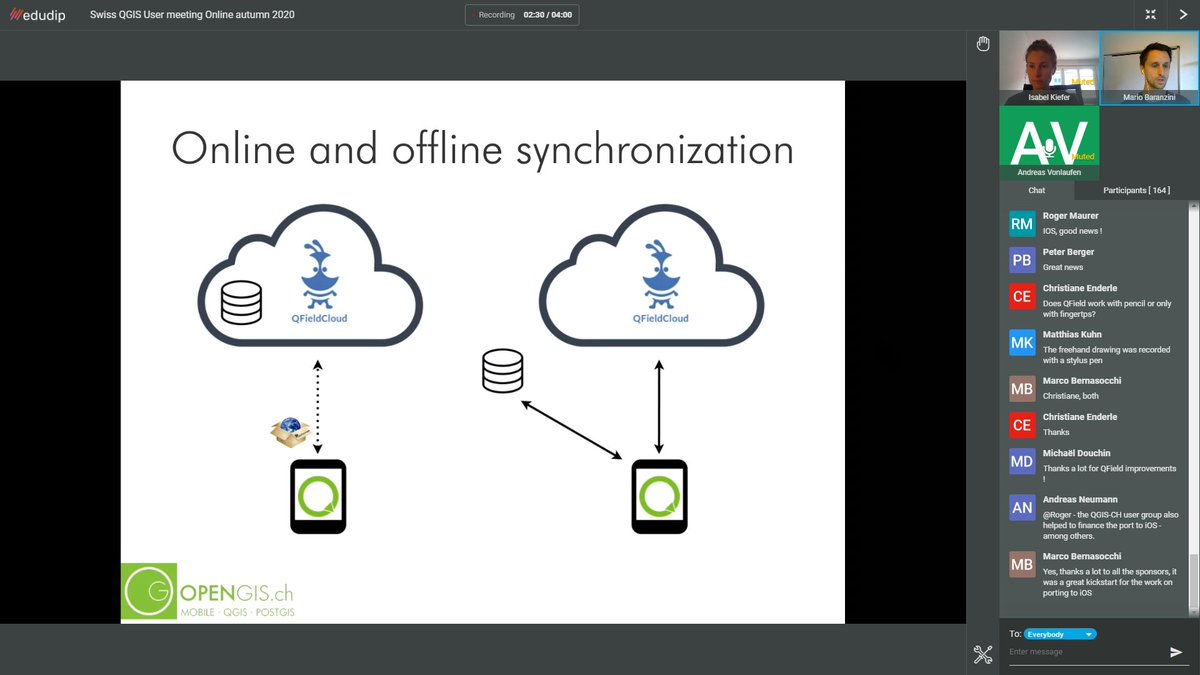This screenshot has height=675, width=1200.
Task: Click RM avatar of Roger Maurer
Action: click(x=1022, y=224)
